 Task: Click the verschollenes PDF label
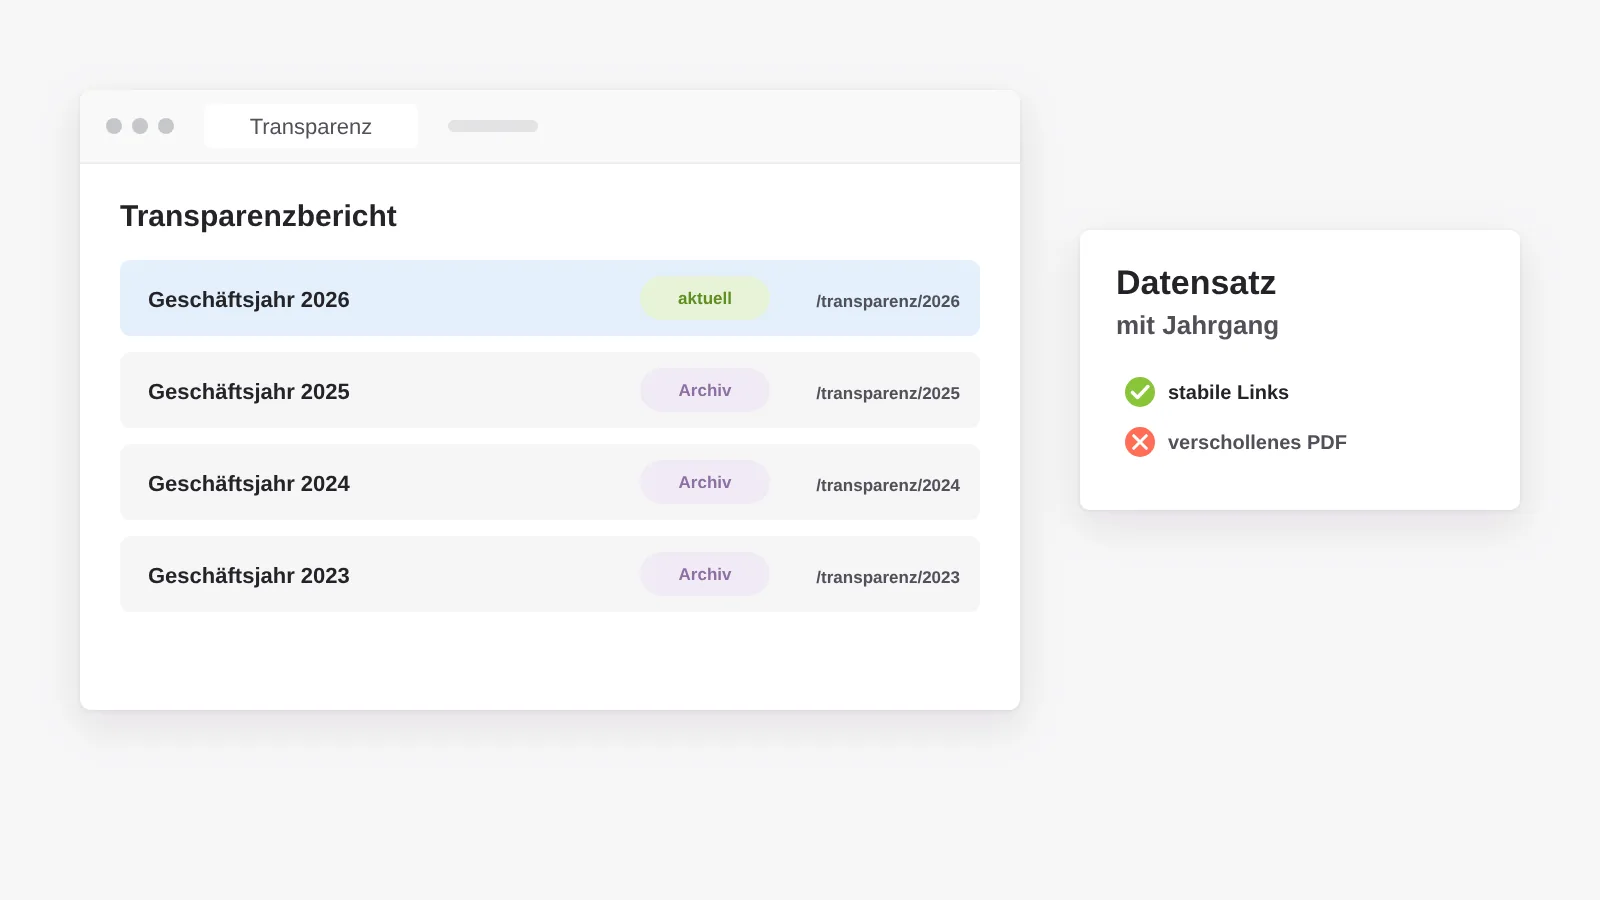pyautogui.click(x=1257, y=442)
